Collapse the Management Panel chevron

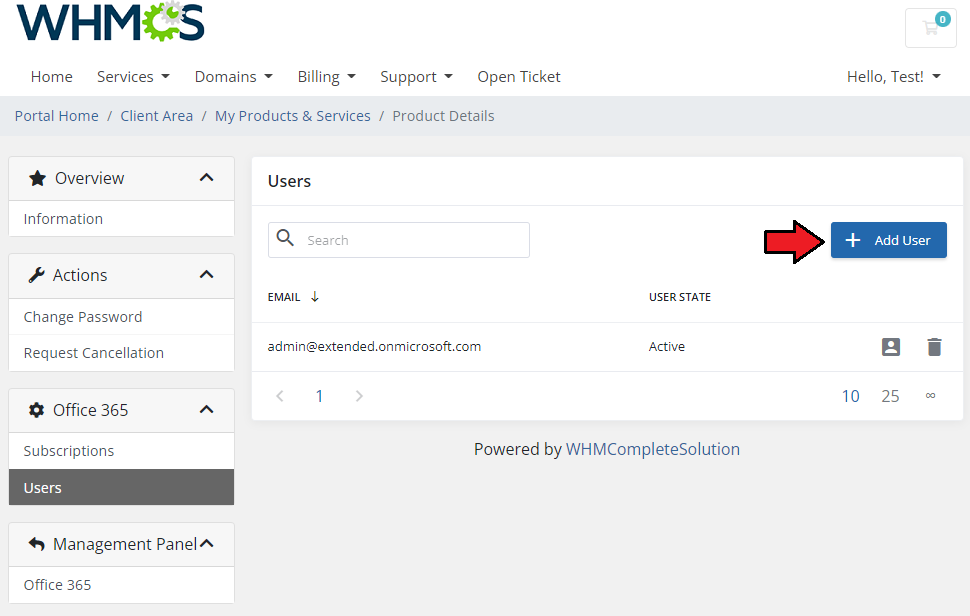click(x=207, y=543)
